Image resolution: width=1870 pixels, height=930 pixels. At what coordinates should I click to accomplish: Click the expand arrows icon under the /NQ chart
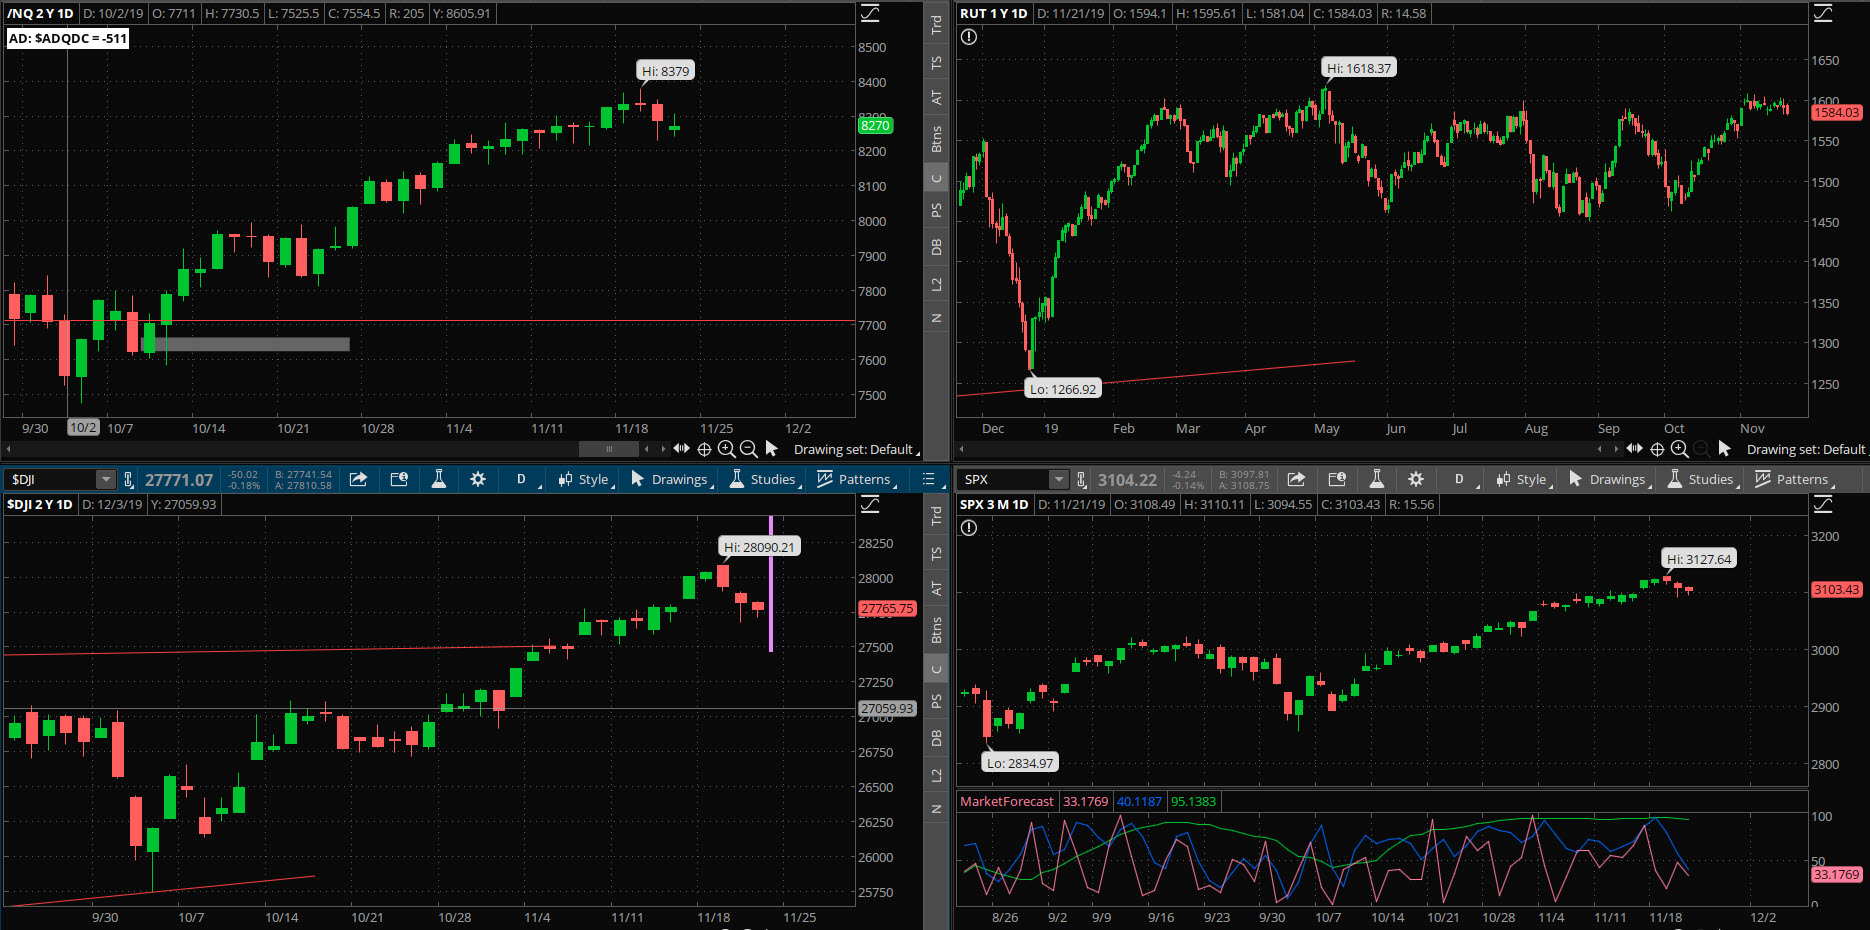tap(682, 449)
